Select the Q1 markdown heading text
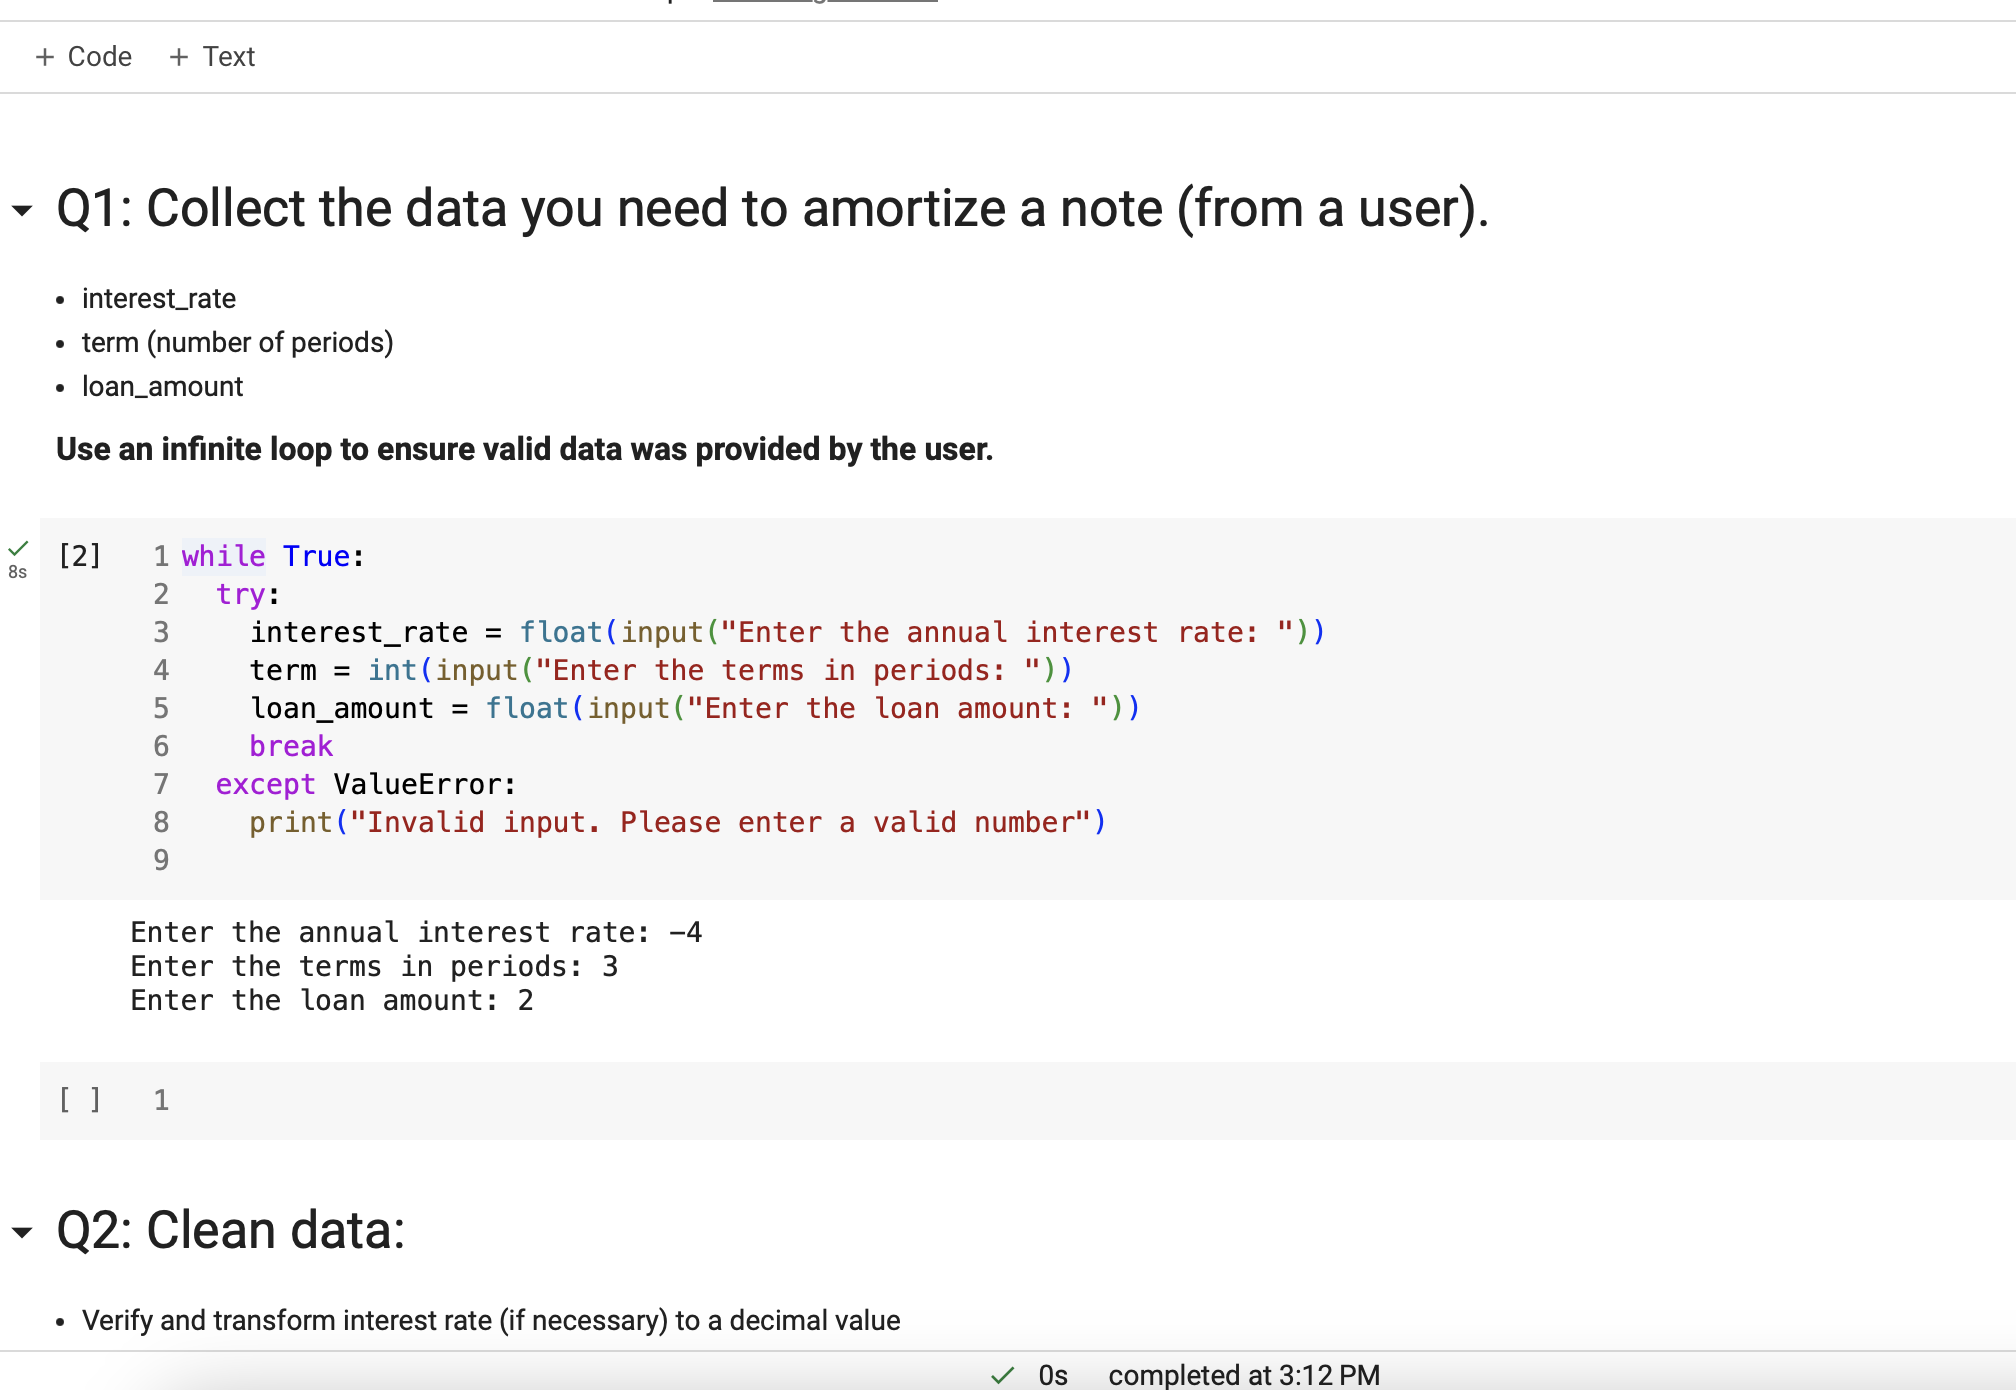The width and height of the screenshot is (2016, 1390). coord(770,207)
